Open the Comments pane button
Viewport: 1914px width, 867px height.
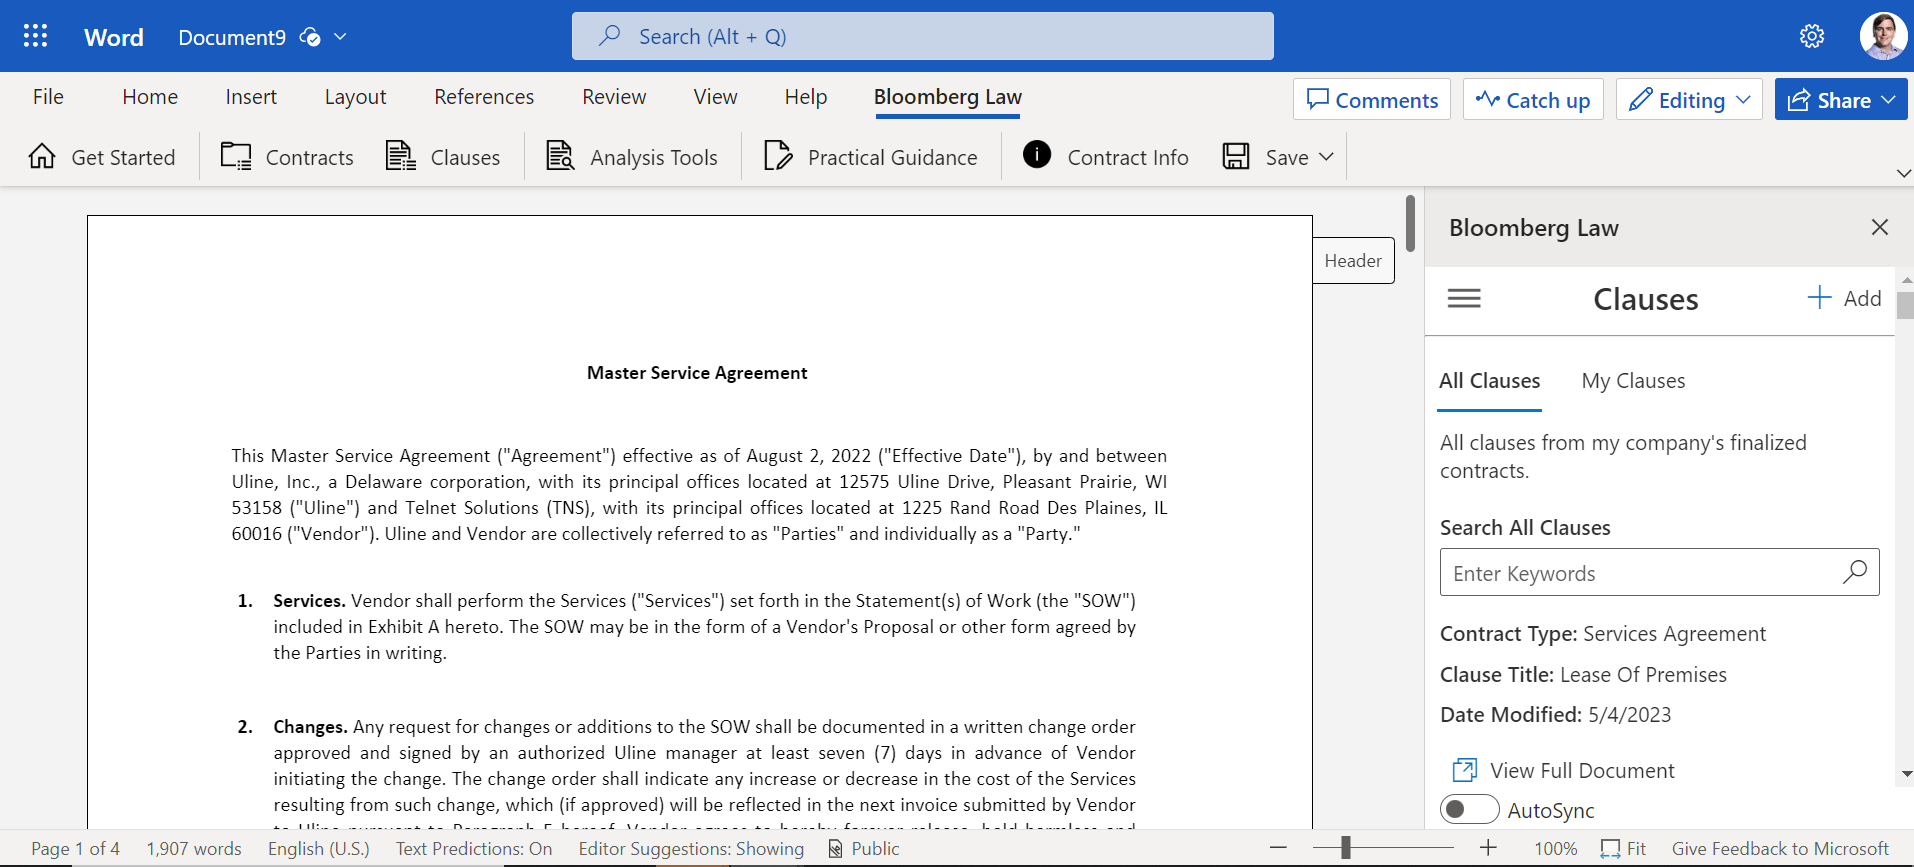click(x=1371, y=99)
